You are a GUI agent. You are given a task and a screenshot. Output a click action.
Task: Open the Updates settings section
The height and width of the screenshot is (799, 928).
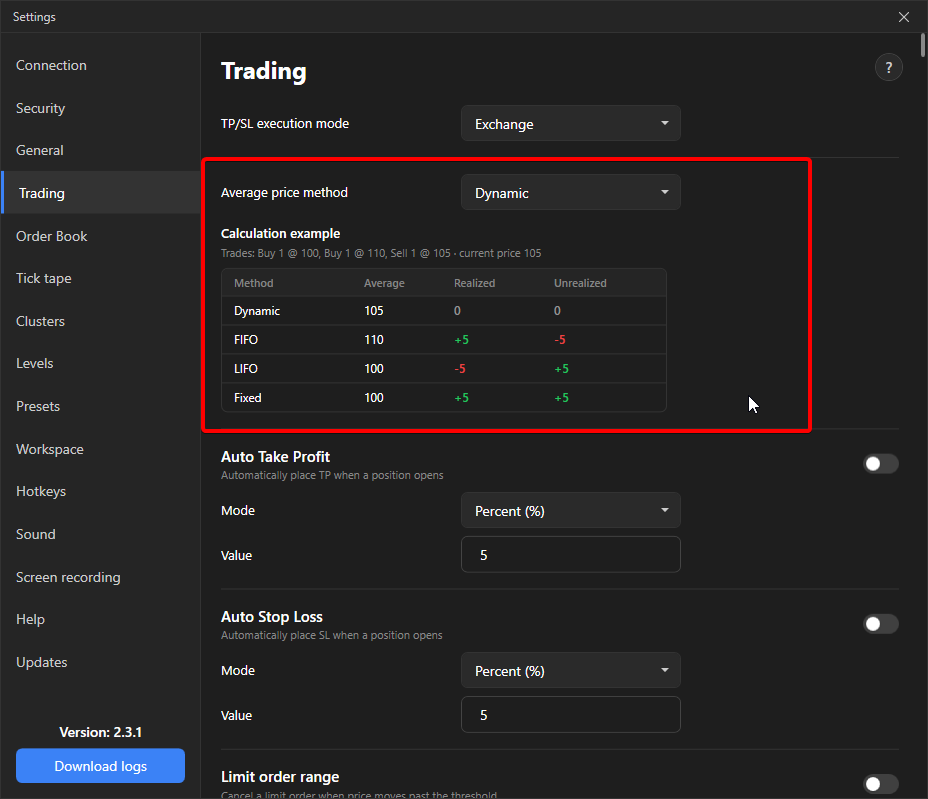click(x=101, y=662)
